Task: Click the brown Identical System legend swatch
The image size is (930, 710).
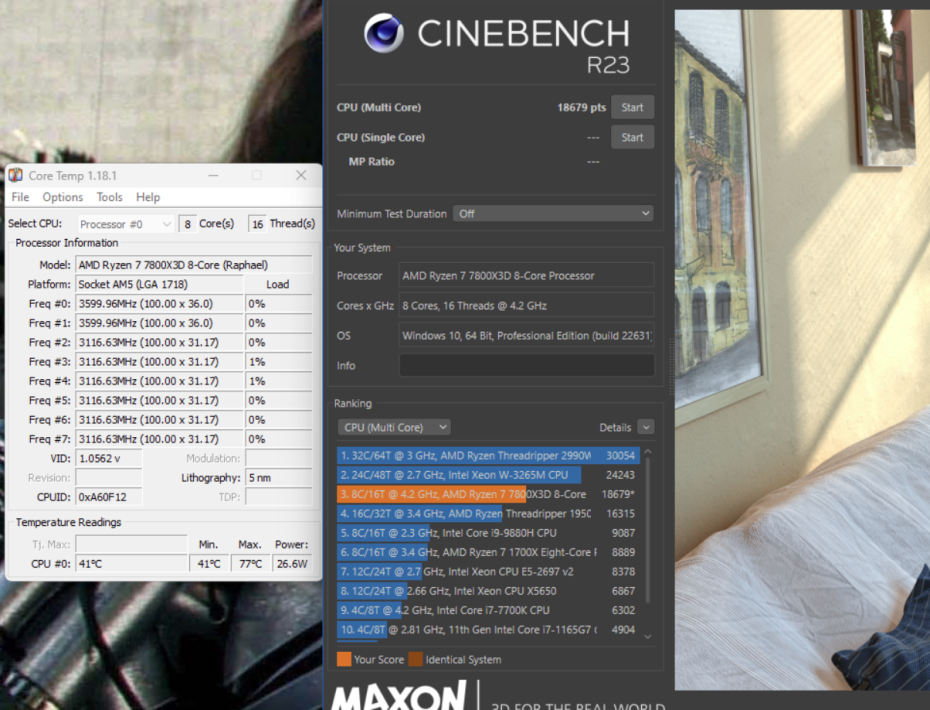Action: point(416,660)
